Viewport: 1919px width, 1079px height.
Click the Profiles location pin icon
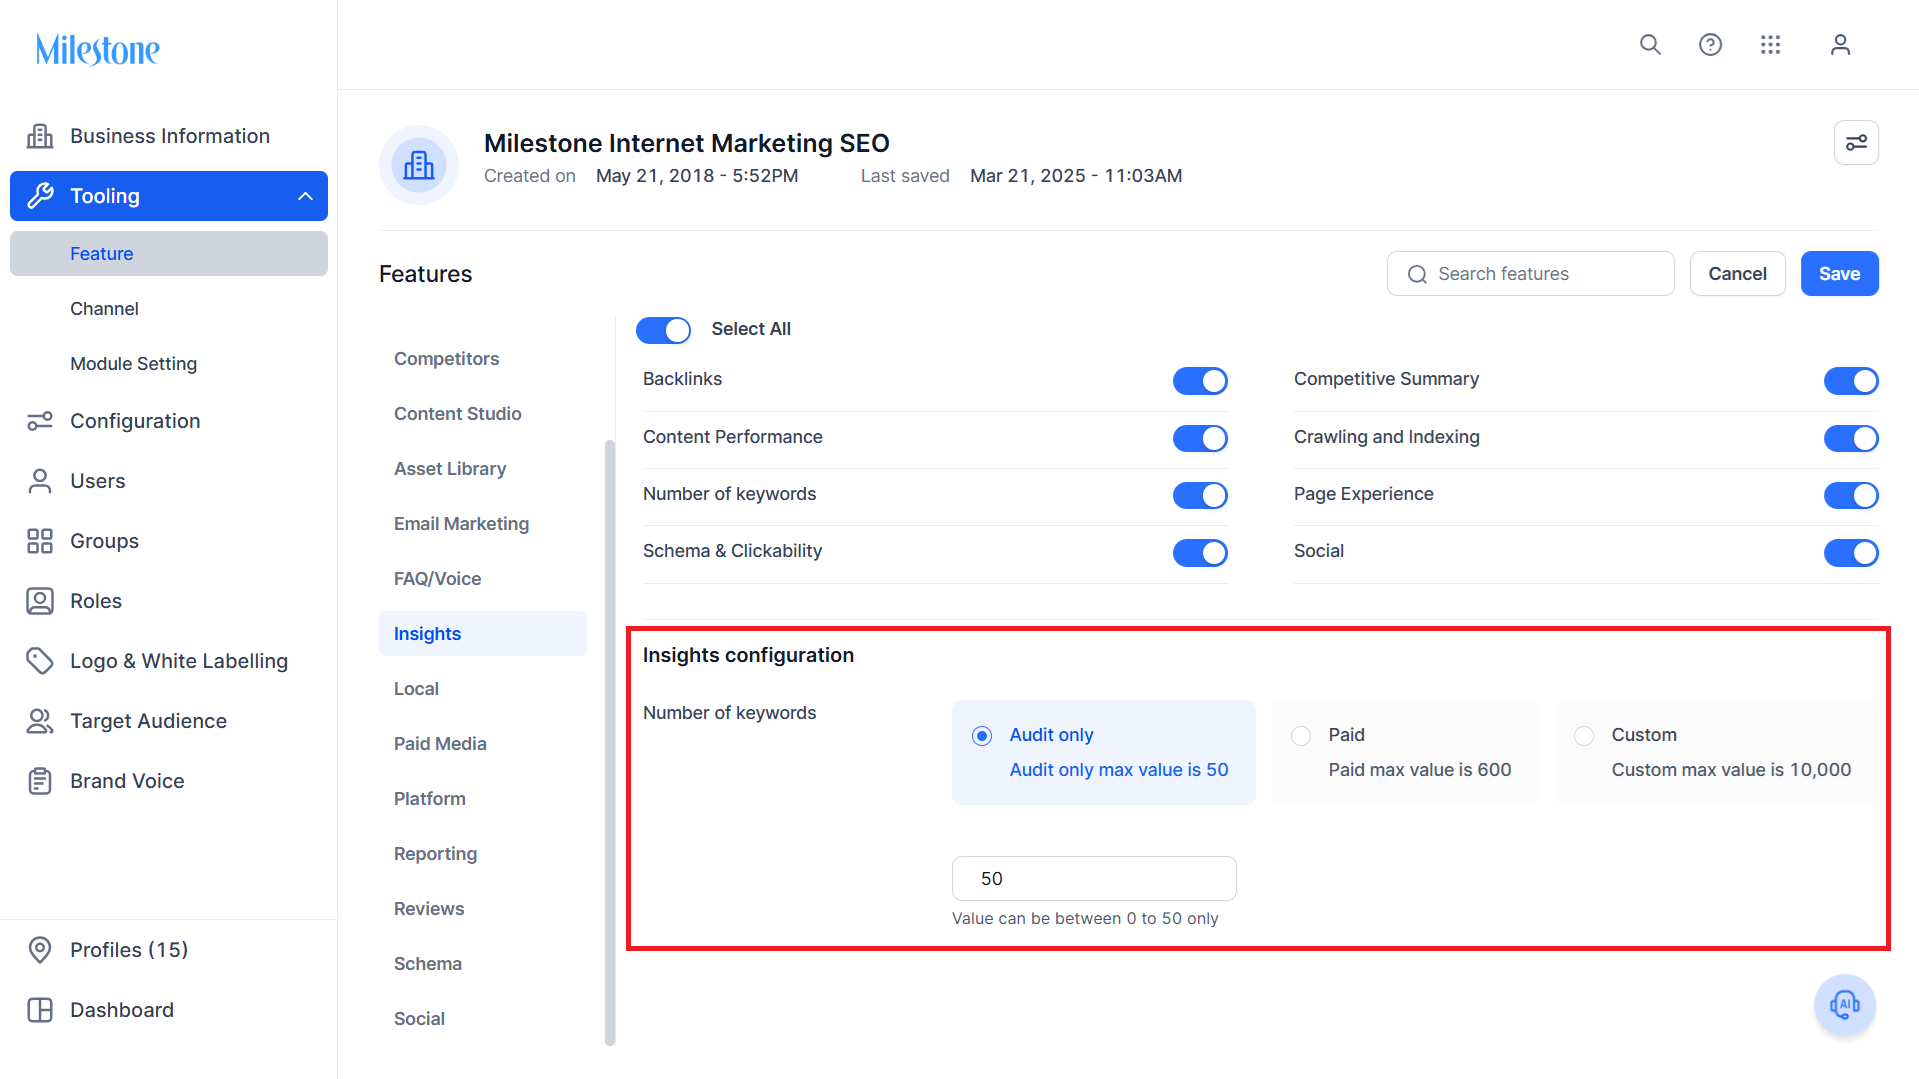(40, 950)
